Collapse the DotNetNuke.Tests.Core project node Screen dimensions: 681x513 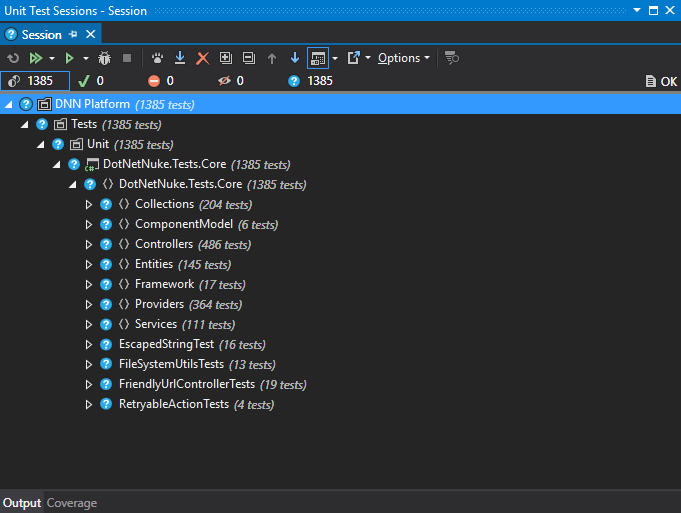point(57,165)
